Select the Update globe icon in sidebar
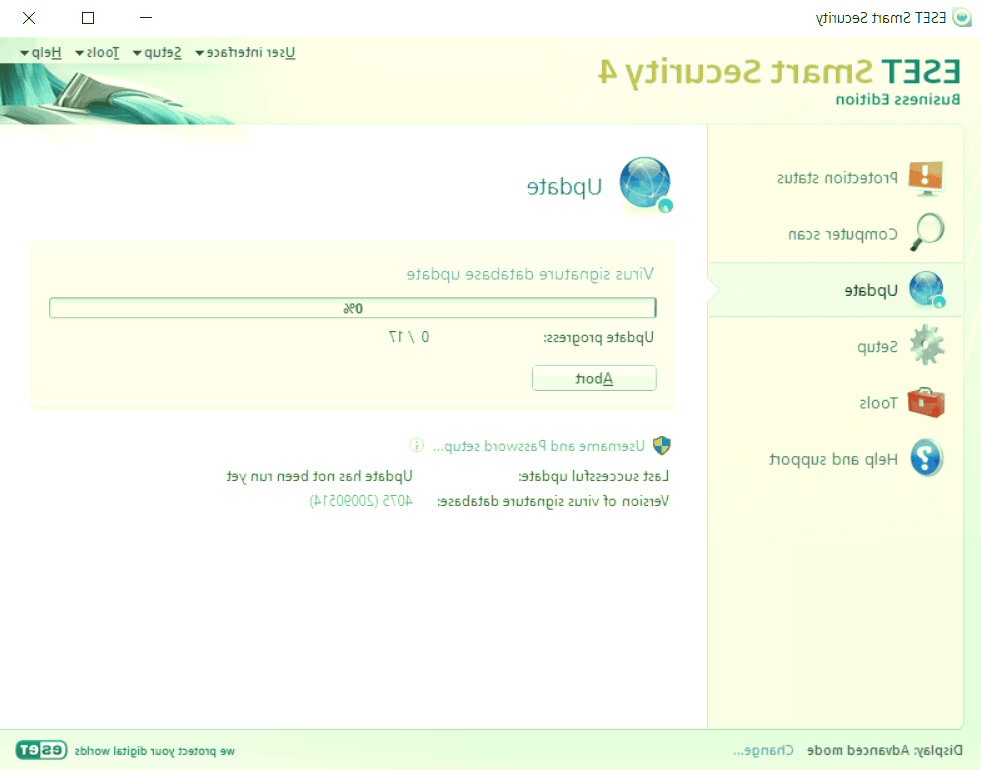Viewport: 981px width, 770px height. pyautogui.click(x=925, y=291)
